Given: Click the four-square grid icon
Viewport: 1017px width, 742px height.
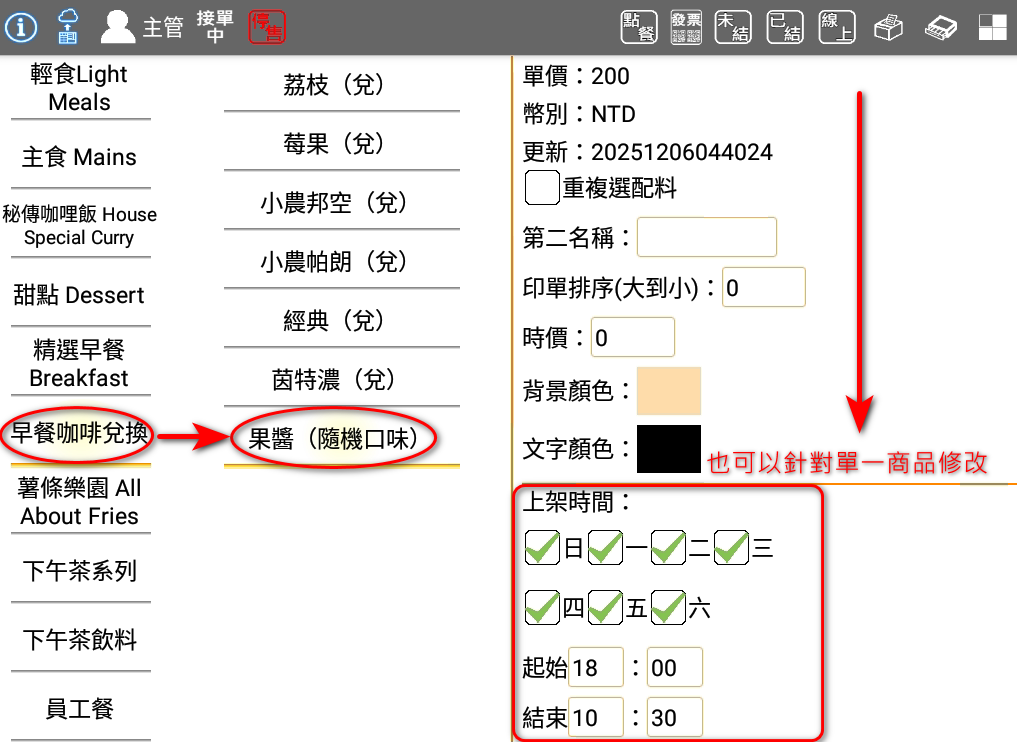Looking at the screenshot, I should pyautogui.click(x=992, y=27).
